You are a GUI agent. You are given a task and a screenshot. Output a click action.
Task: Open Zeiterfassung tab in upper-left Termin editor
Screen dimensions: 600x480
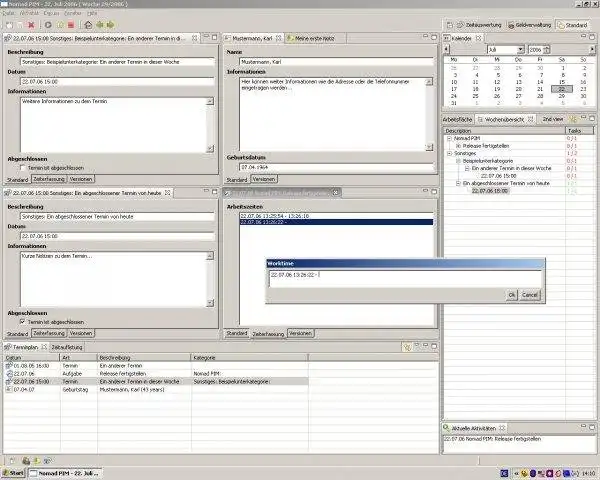tap(49, 179)
